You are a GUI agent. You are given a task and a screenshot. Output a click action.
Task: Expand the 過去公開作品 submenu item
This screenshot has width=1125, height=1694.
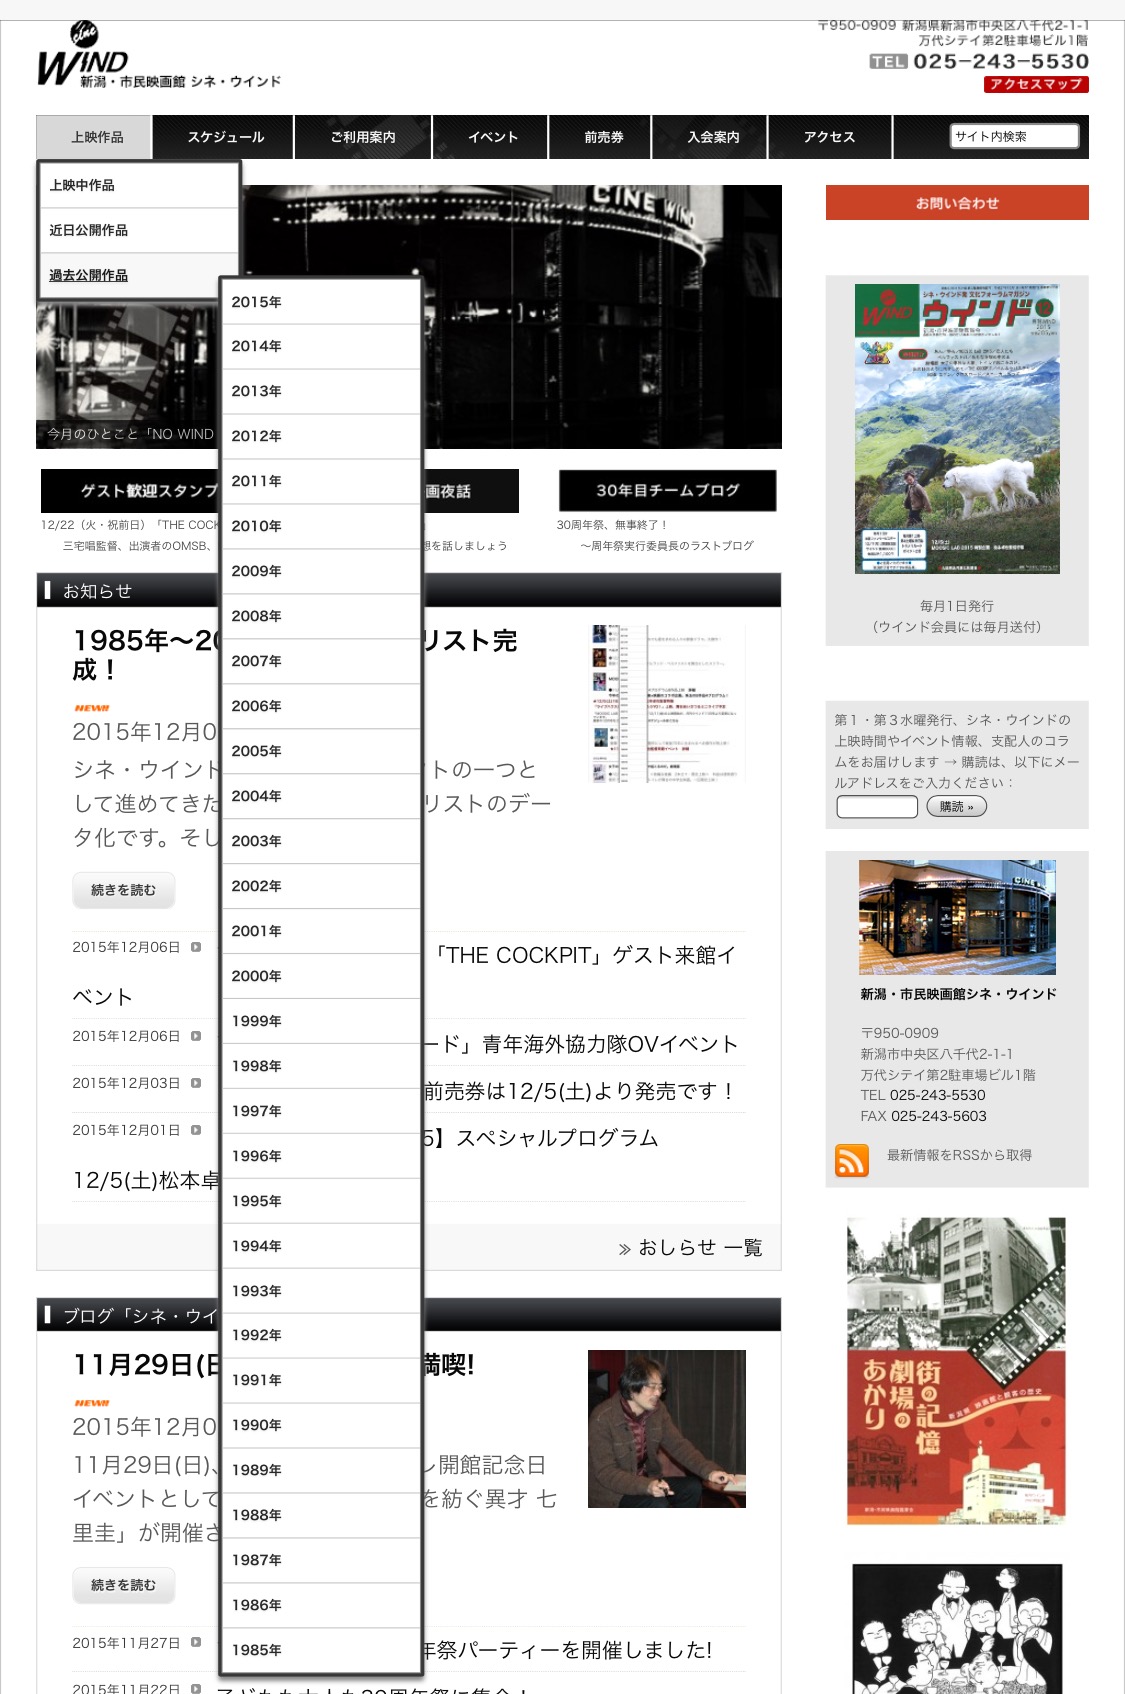pos(138,276)
